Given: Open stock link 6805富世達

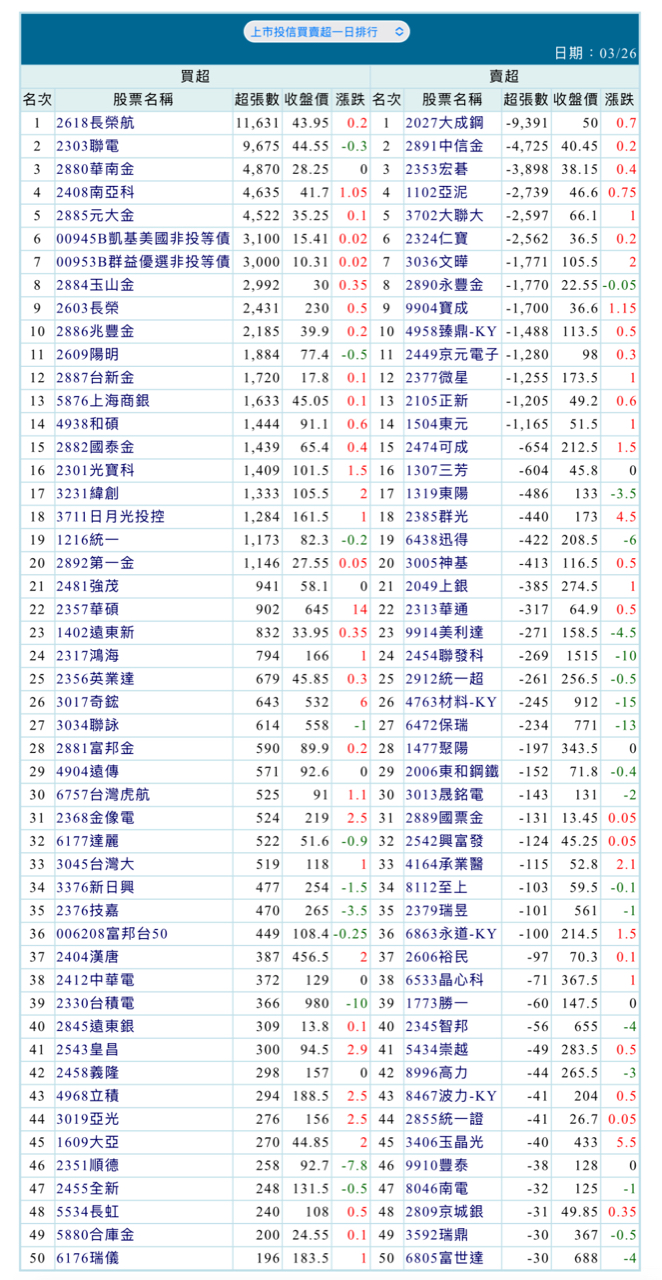Looking at the screenshot, I should point(443,1258).
